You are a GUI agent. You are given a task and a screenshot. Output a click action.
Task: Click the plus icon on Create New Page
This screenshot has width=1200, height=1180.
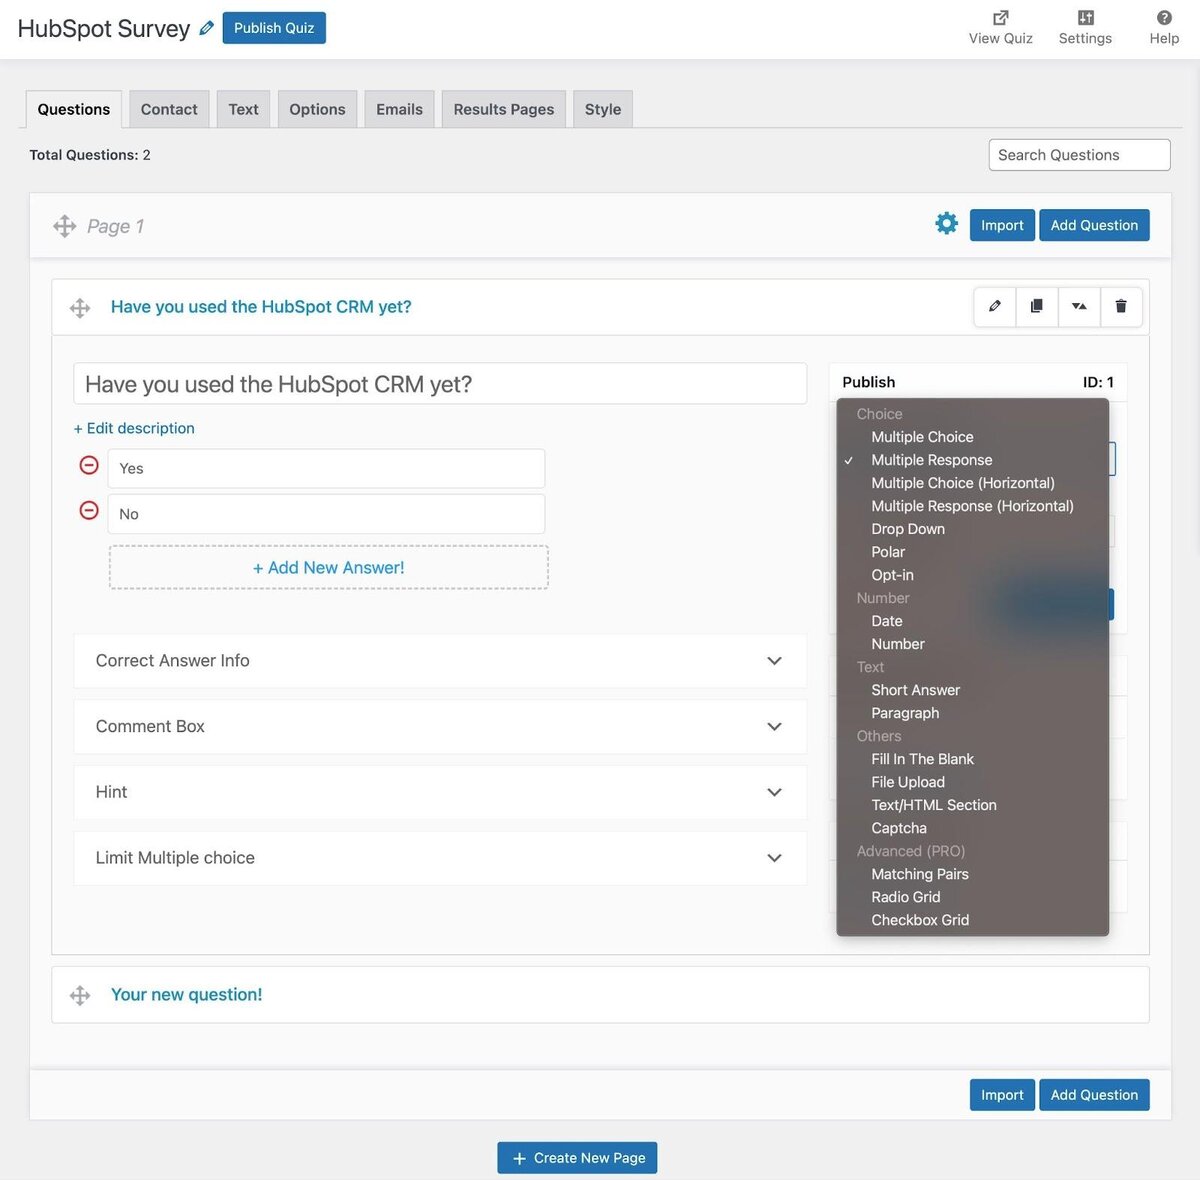[519, 1158]
